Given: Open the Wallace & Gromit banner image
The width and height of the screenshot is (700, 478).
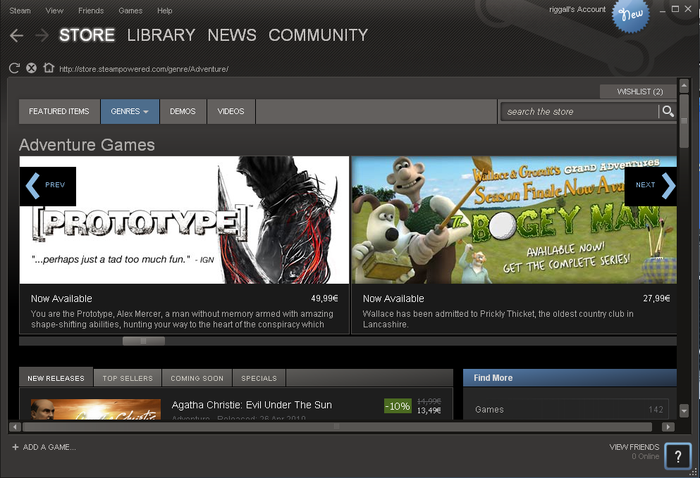Looking at the screenshot, I should (x=514, y=220).
